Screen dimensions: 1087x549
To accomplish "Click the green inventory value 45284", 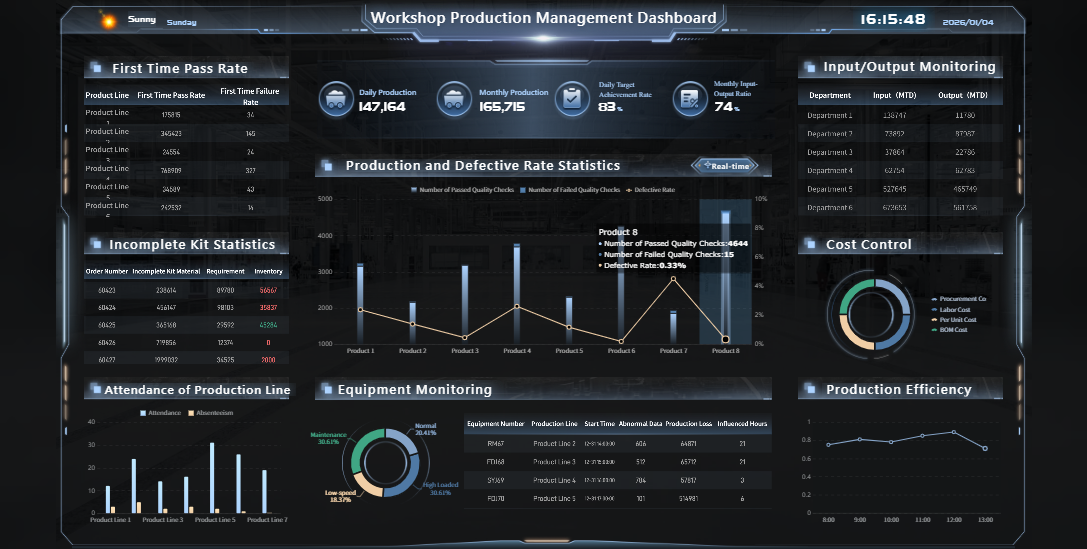I will [268, 324].
